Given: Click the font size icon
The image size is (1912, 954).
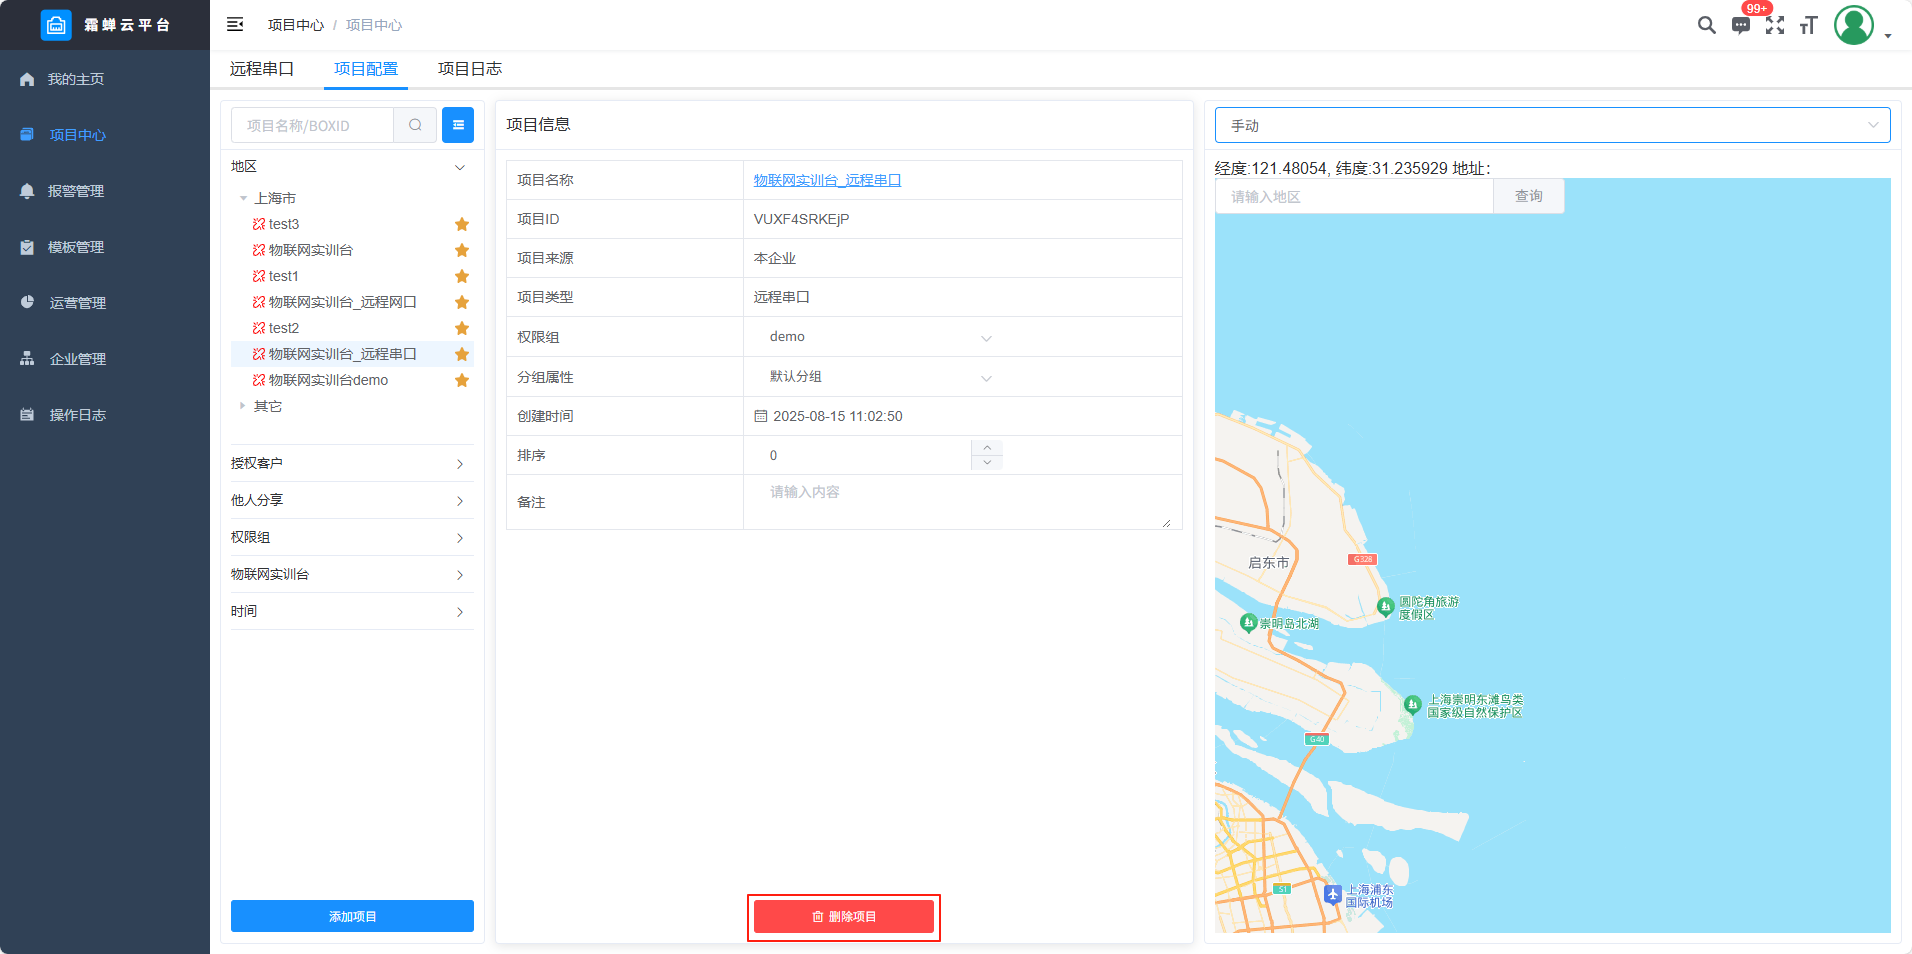Looking at the screenshot, I should (1808, 25).
